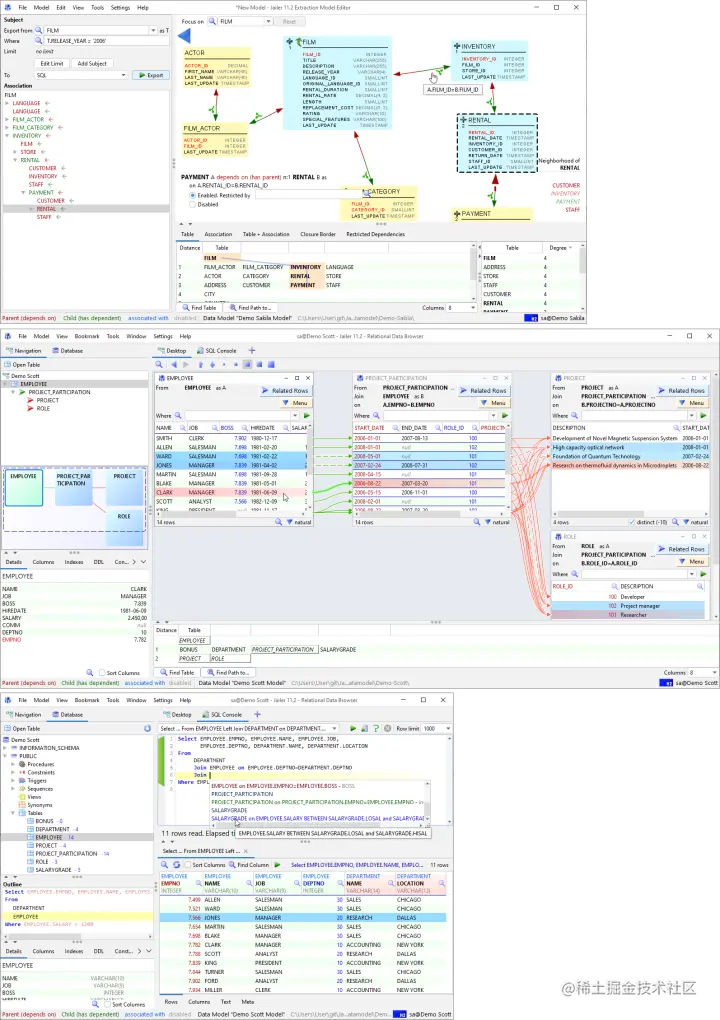Toggle the distinct checkbox in PROJECT panel
720x1020 pixels.
(x=632, y=522)
